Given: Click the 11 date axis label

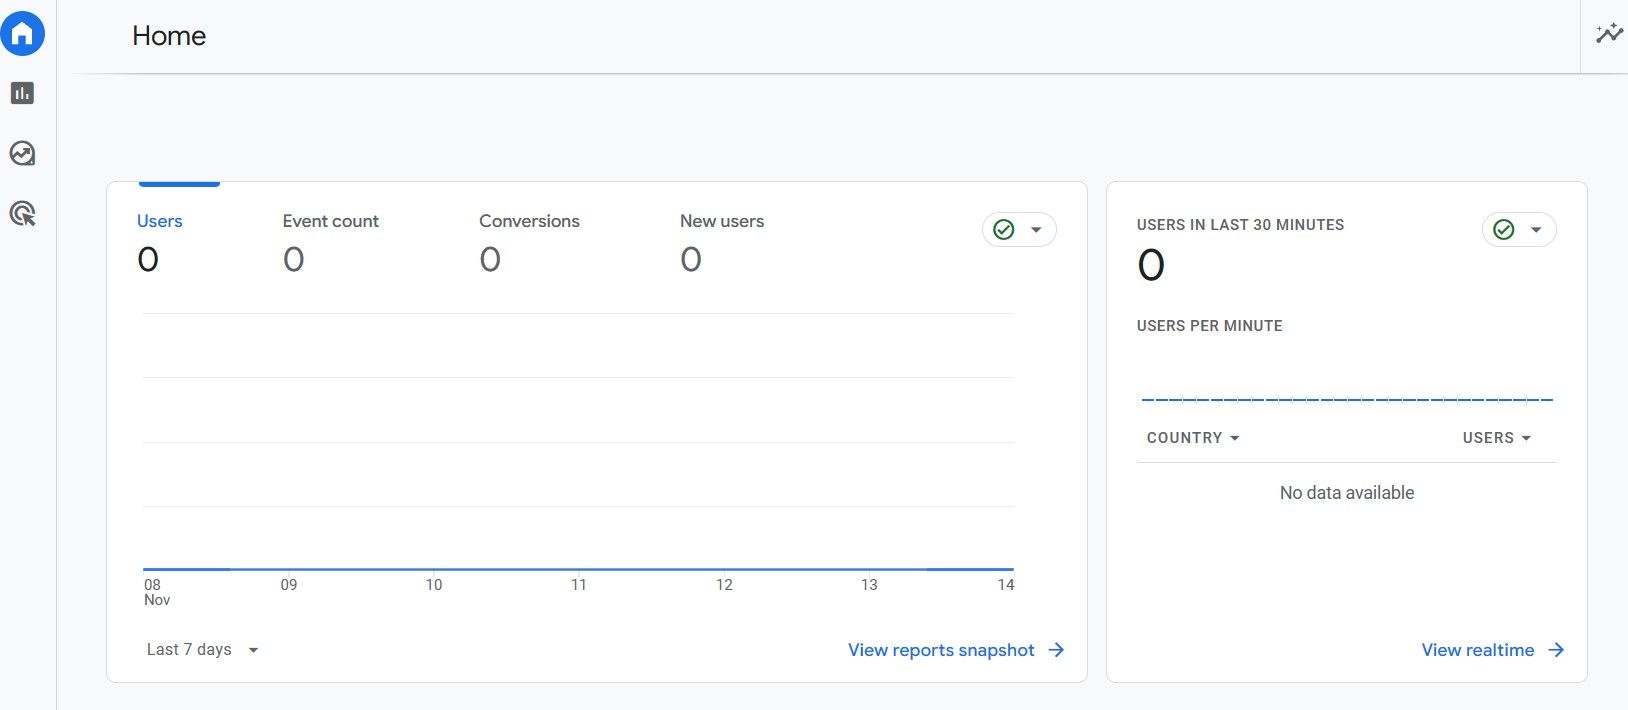Looking at the screenshot, I should 579,585.
